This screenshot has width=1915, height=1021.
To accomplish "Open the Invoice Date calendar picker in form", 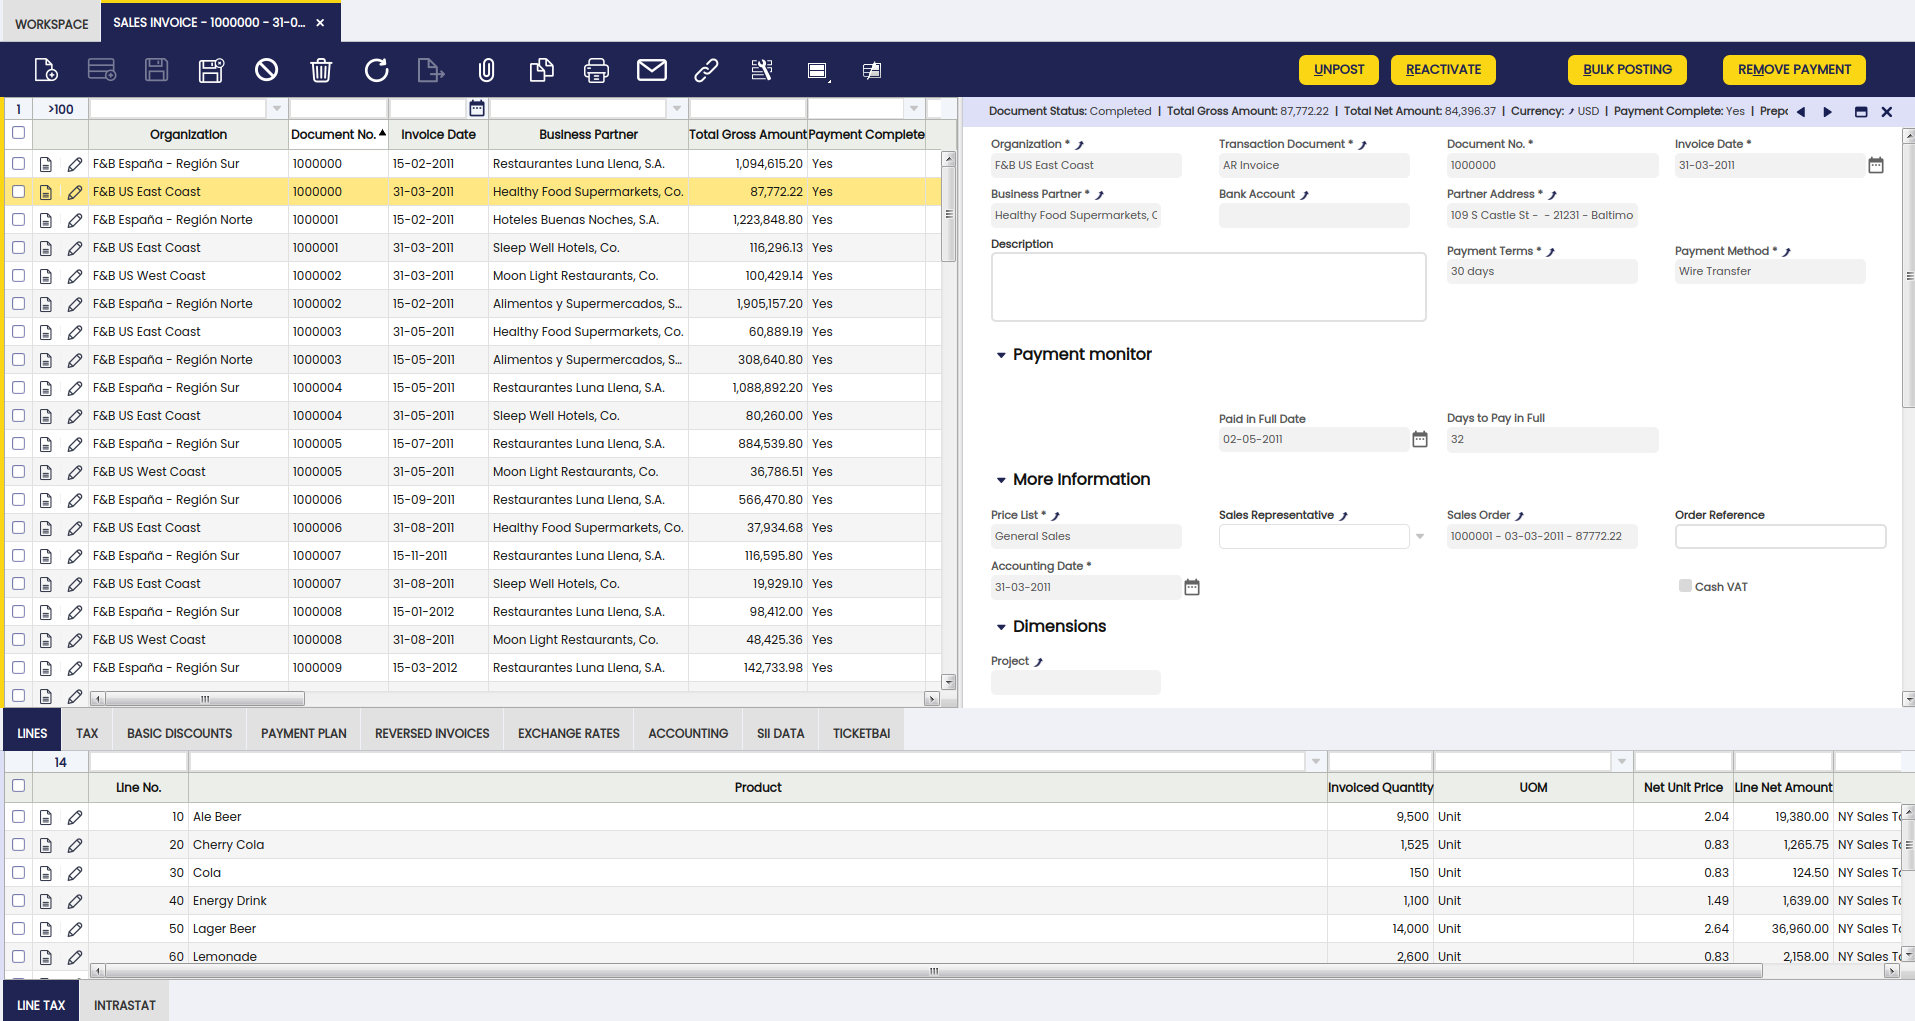I will 1876,165.
